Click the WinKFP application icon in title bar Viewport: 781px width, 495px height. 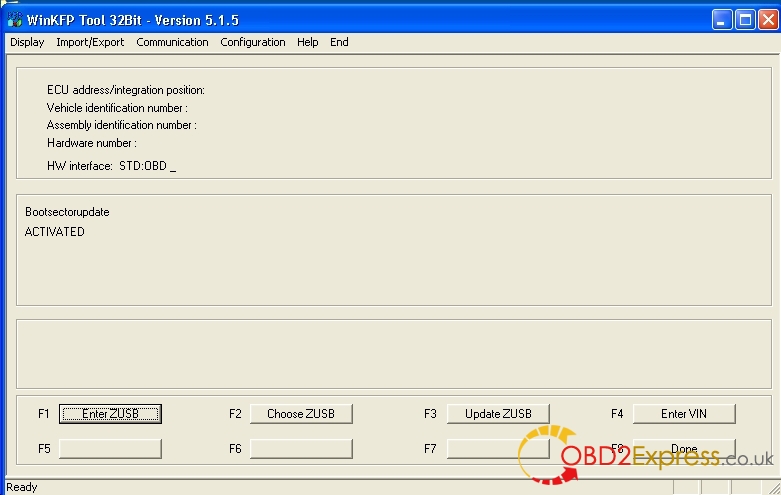(14, 20)
